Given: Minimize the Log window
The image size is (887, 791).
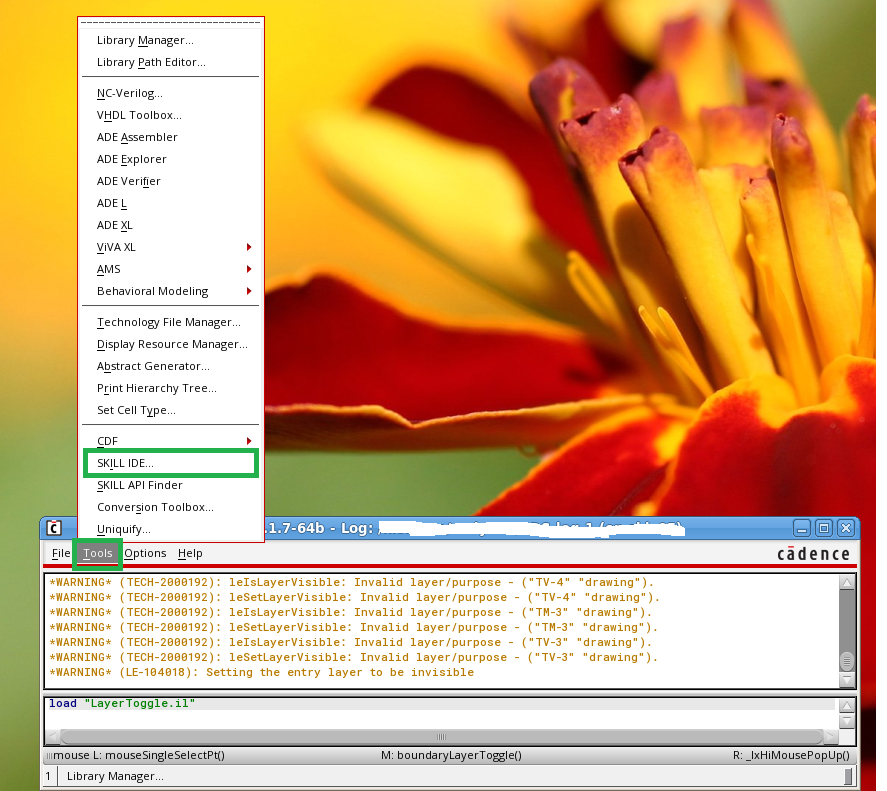Looking at the screenshot, I should (x=803, y=528).
